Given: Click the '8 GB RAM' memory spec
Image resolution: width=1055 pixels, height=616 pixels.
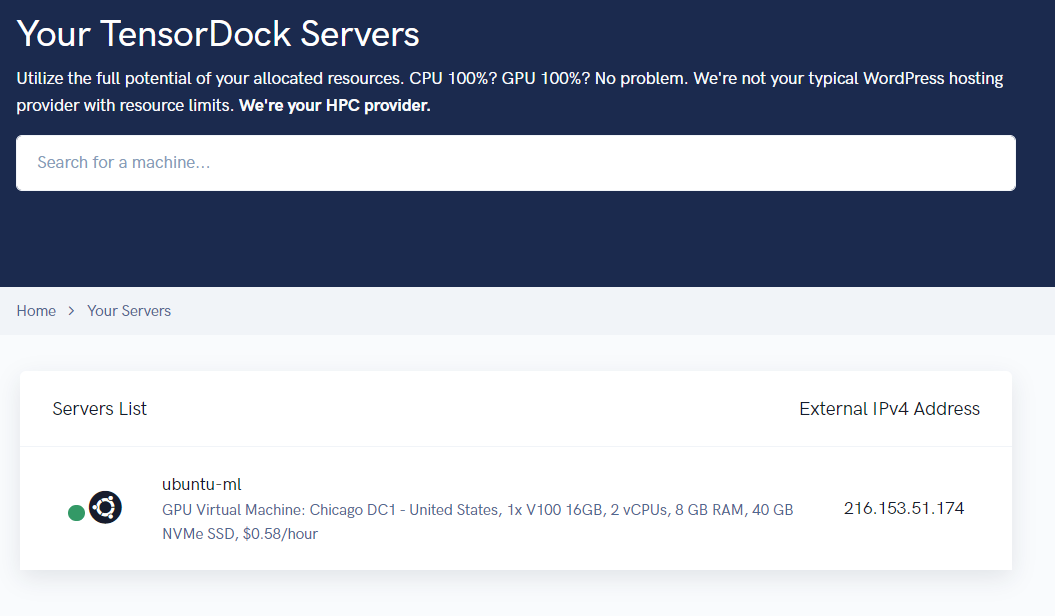Looking at the screenshot, I should point(709,510).
